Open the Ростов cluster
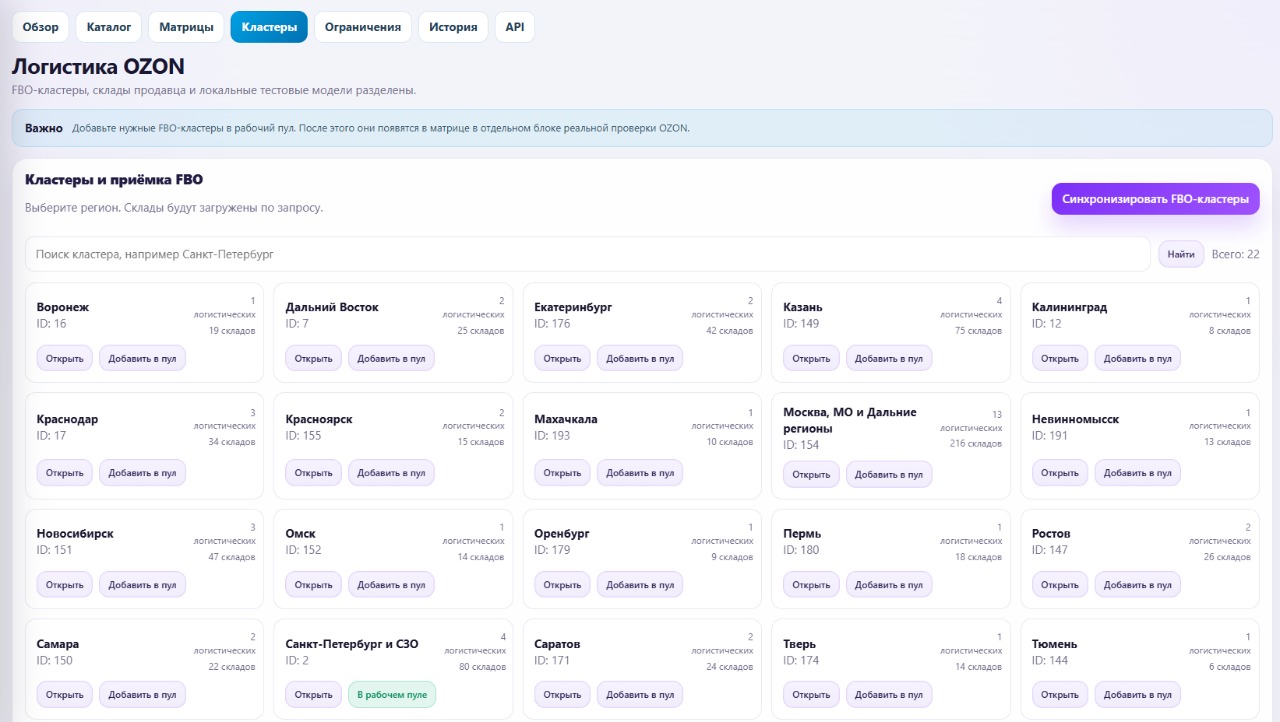Image resolution: width=1280 pixels, height=722 pixels. (1060, 585)
